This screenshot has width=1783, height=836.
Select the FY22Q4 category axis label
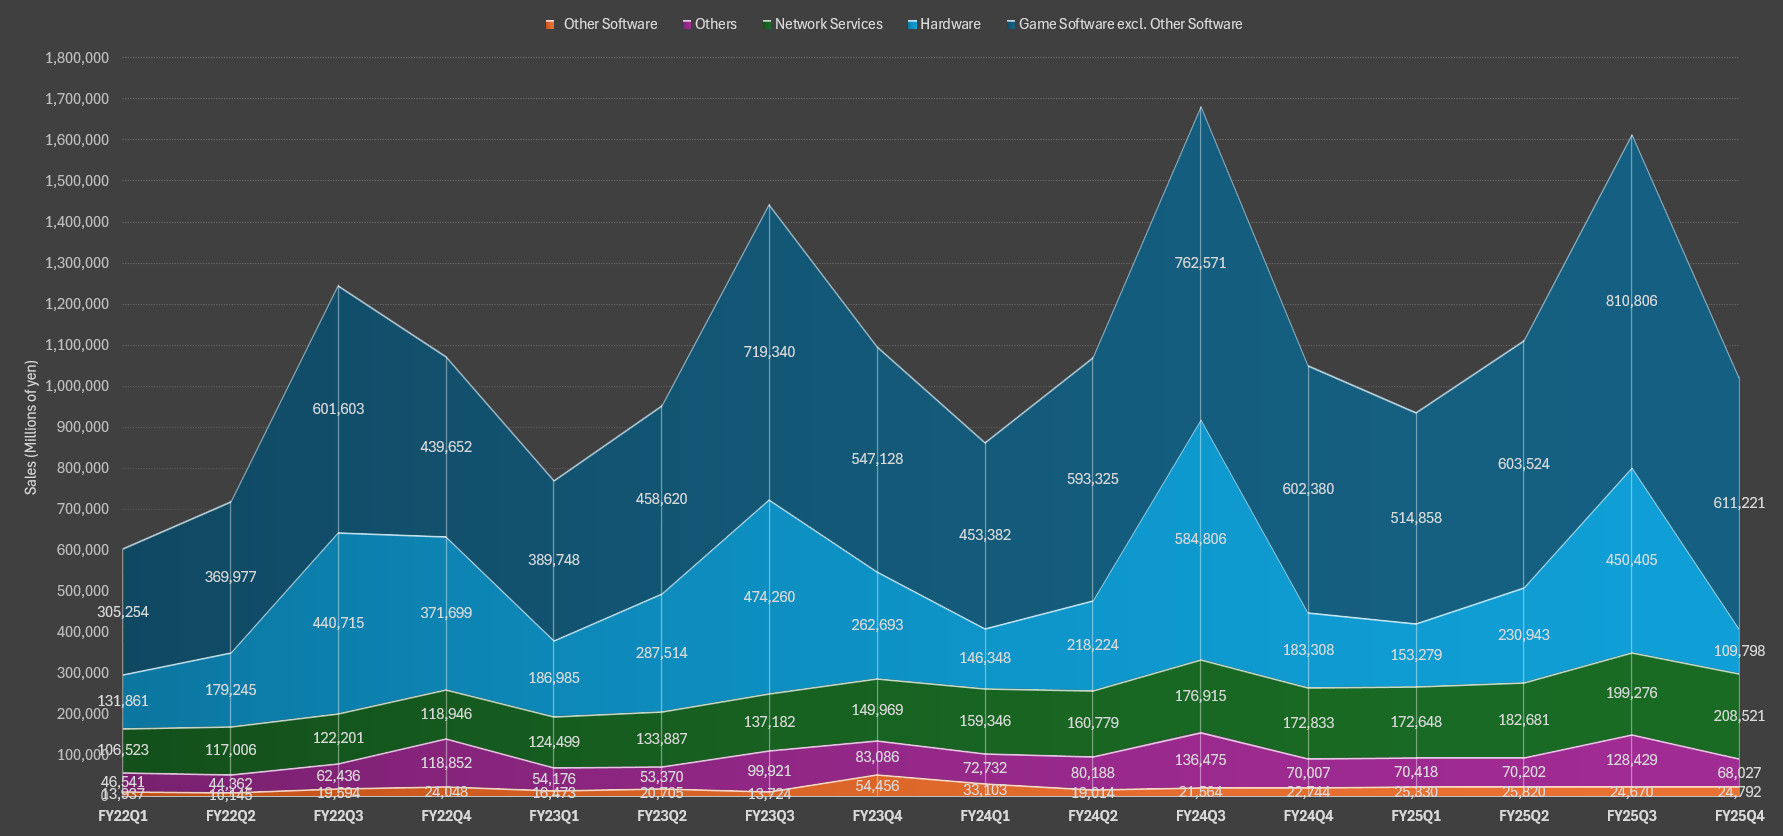click(x=446, y=816)
